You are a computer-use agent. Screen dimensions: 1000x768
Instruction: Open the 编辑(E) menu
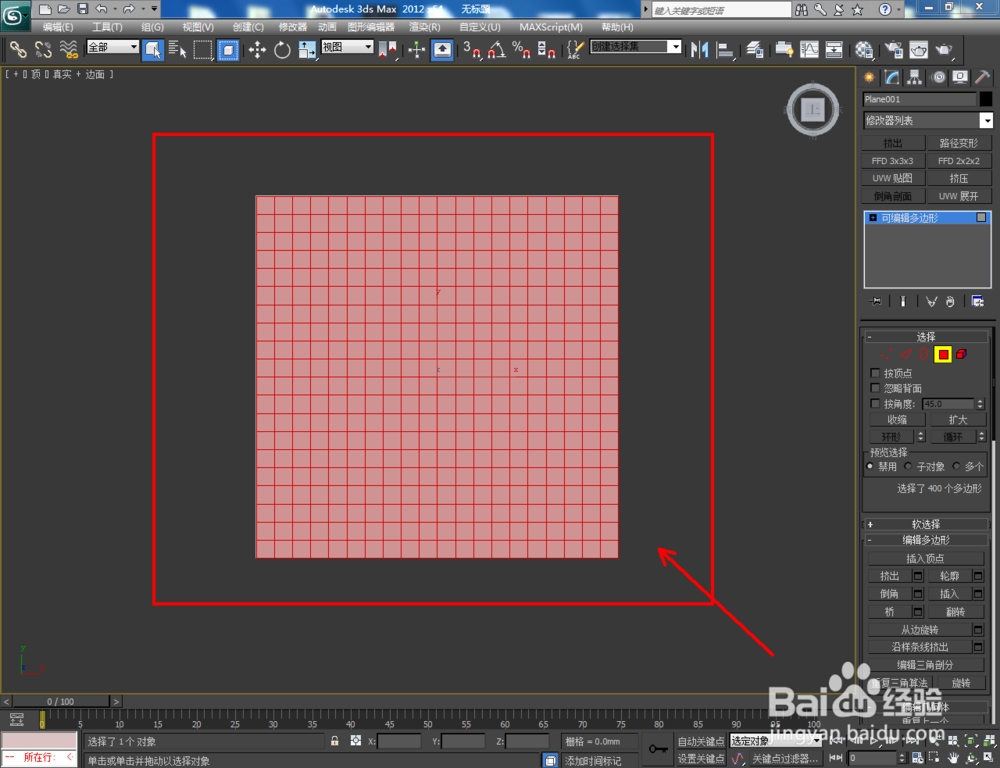point(57,27)
